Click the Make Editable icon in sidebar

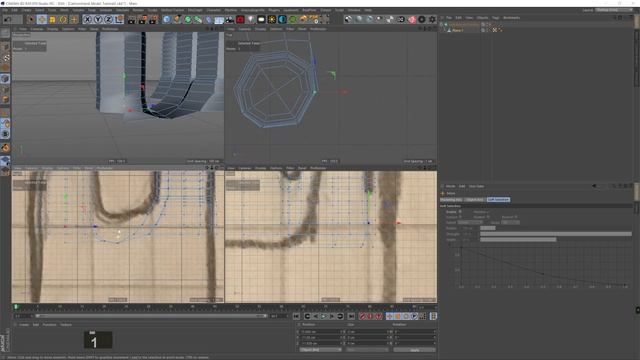5,33
